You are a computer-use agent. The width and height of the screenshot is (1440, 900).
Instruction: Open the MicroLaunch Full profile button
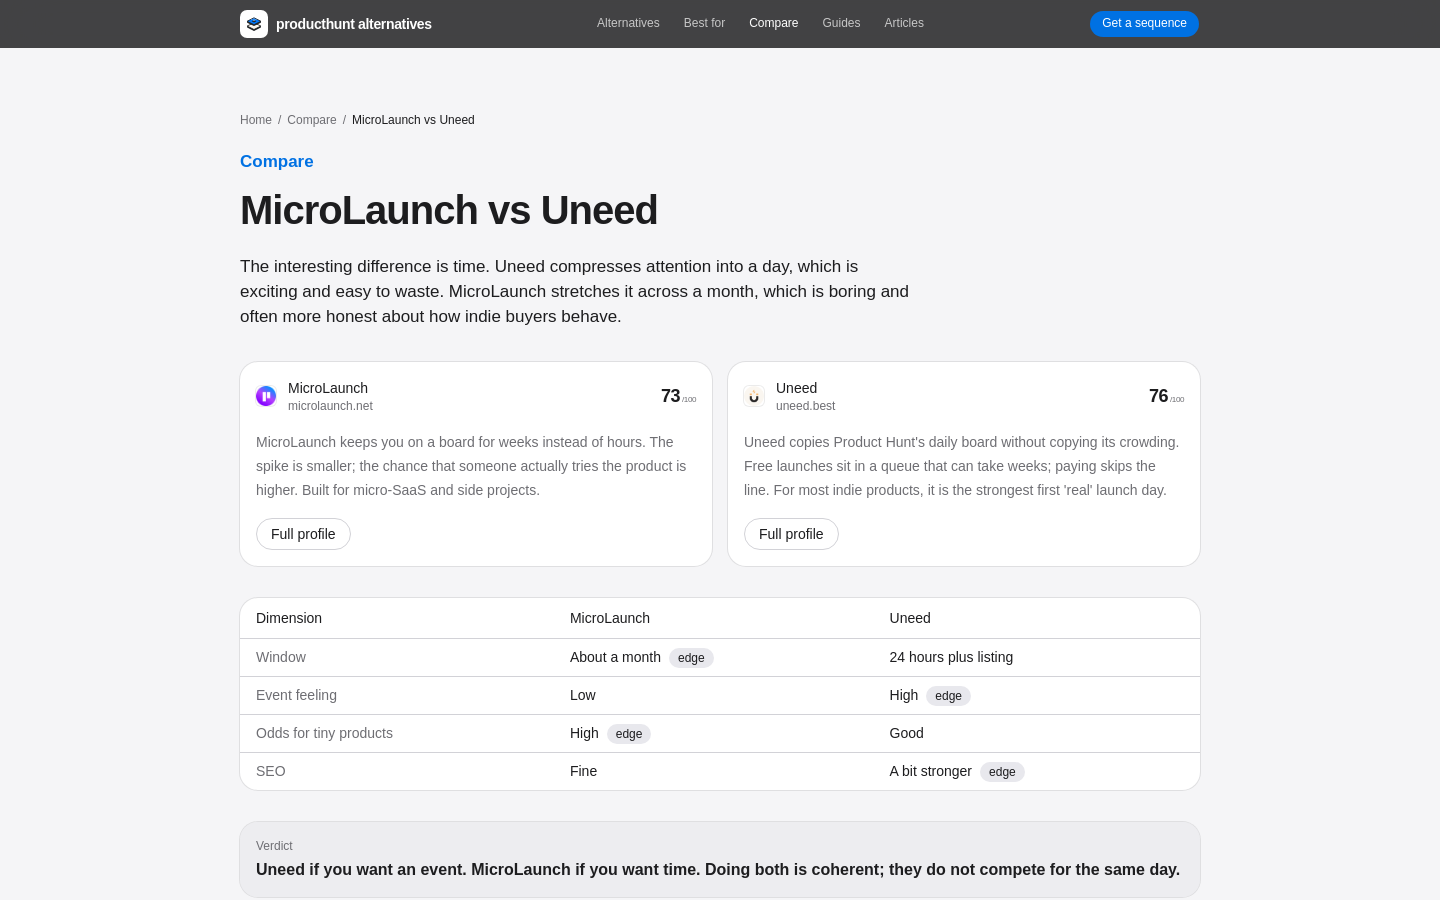point(303,534)
